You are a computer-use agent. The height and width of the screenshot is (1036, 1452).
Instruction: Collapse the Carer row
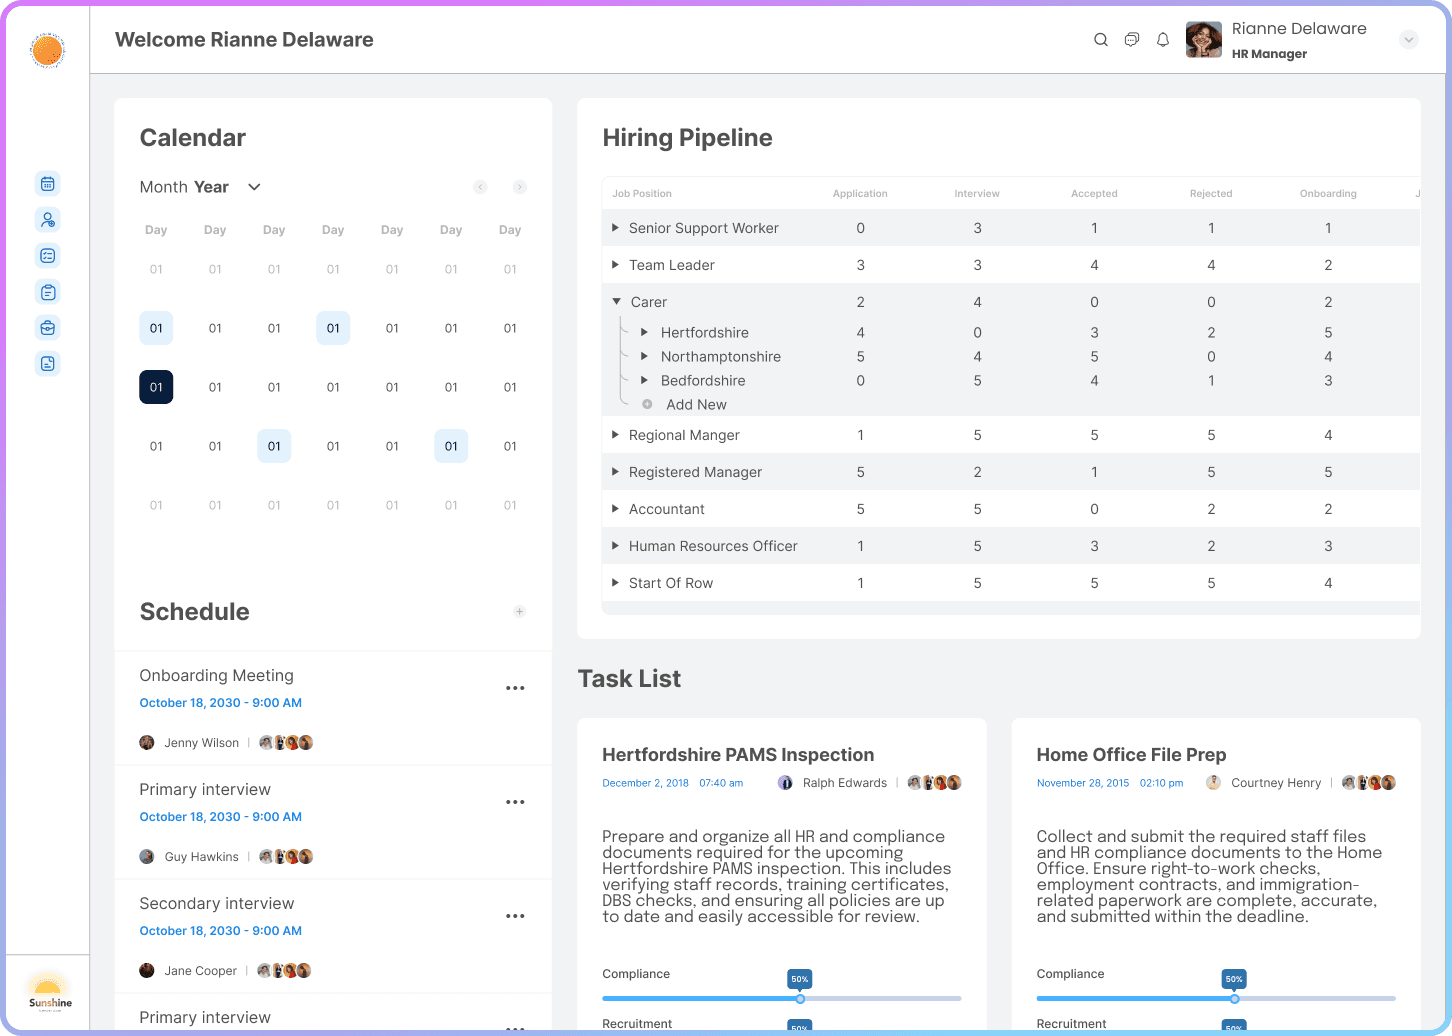616,302
